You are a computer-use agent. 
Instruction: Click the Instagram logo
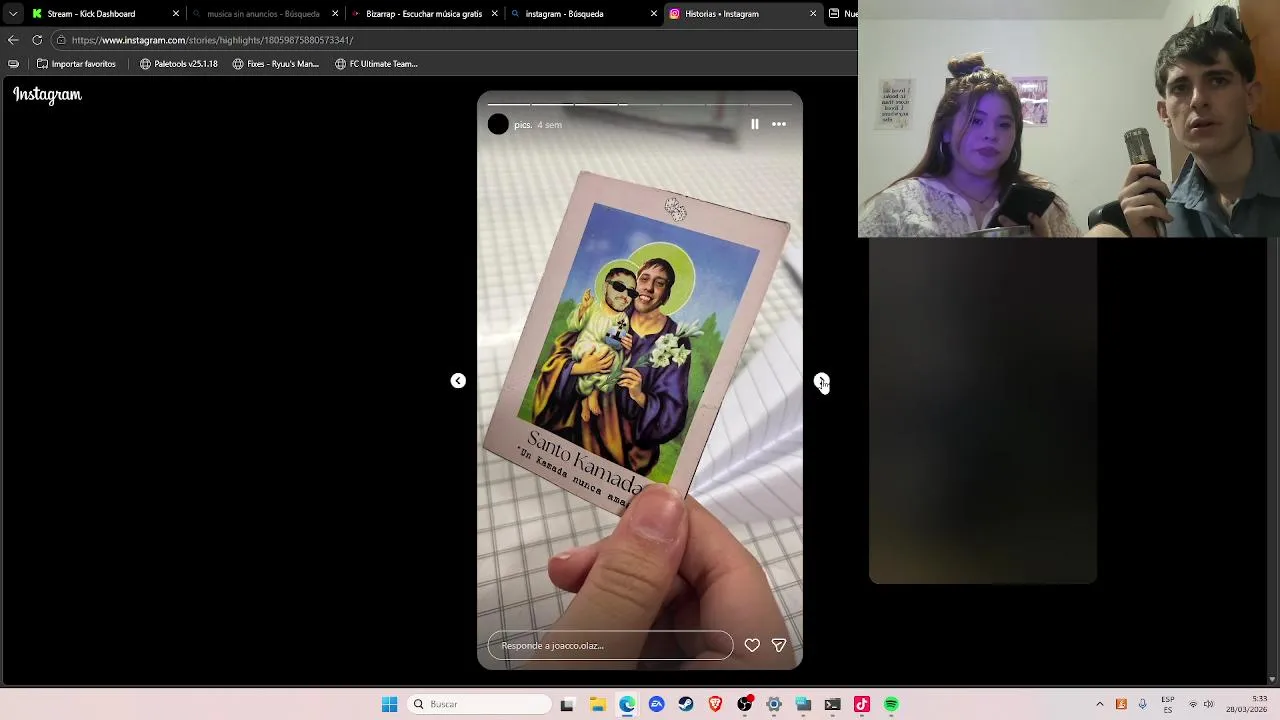tap(47, 95)
